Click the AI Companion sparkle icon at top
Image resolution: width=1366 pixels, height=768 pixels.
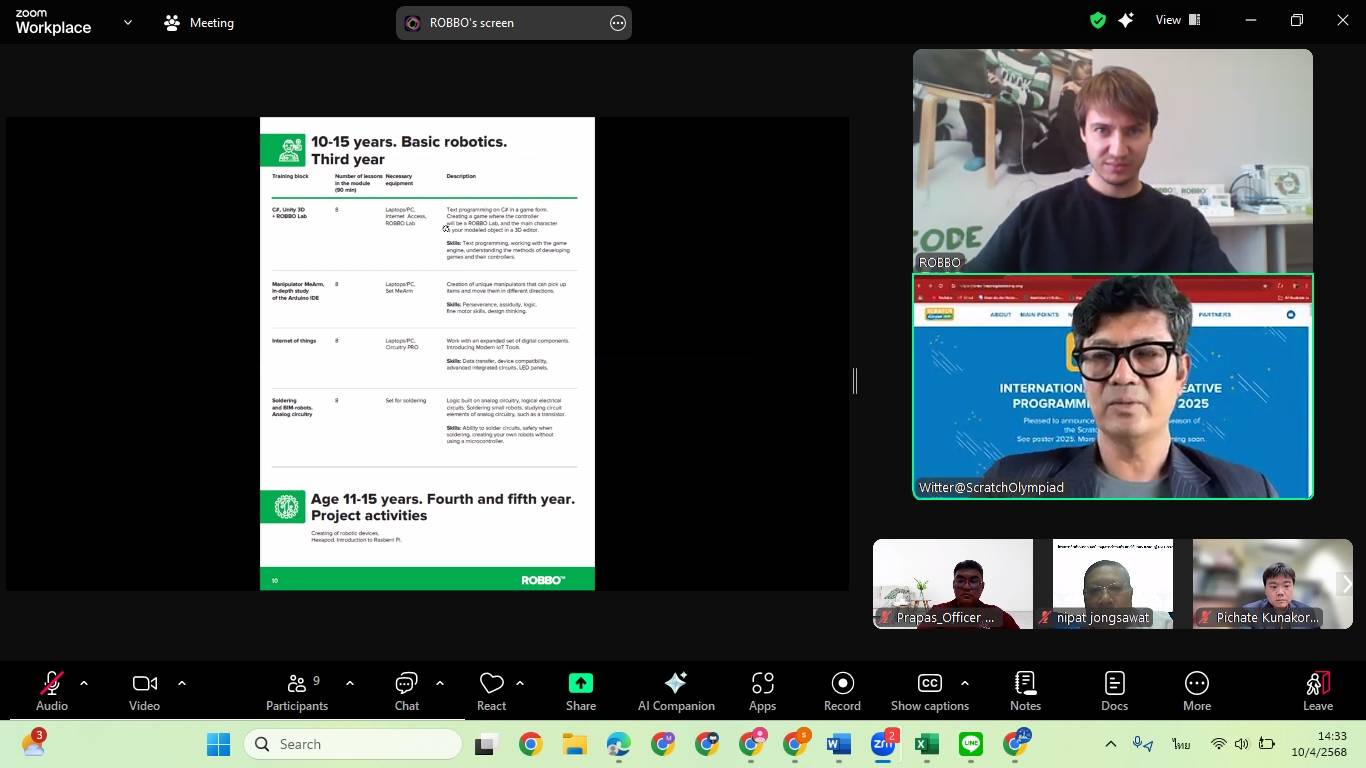pyautogui.click(x=1126, y=20)
